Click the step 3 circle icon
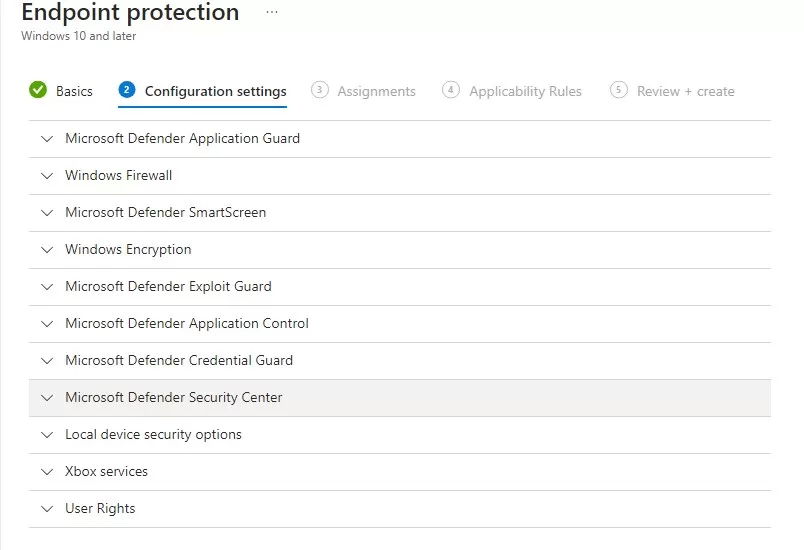Screen dimensions: 804x550 319,90
